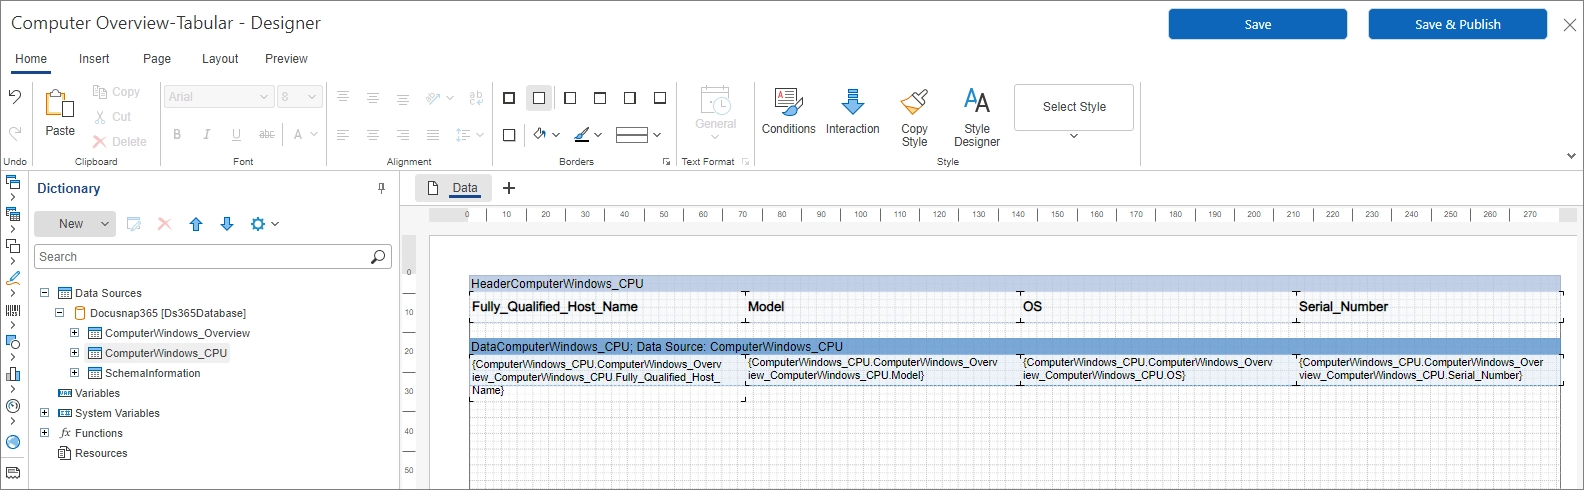Open the Preview tab
This screenshot has width=1584, height=490.
coord(286,59)
